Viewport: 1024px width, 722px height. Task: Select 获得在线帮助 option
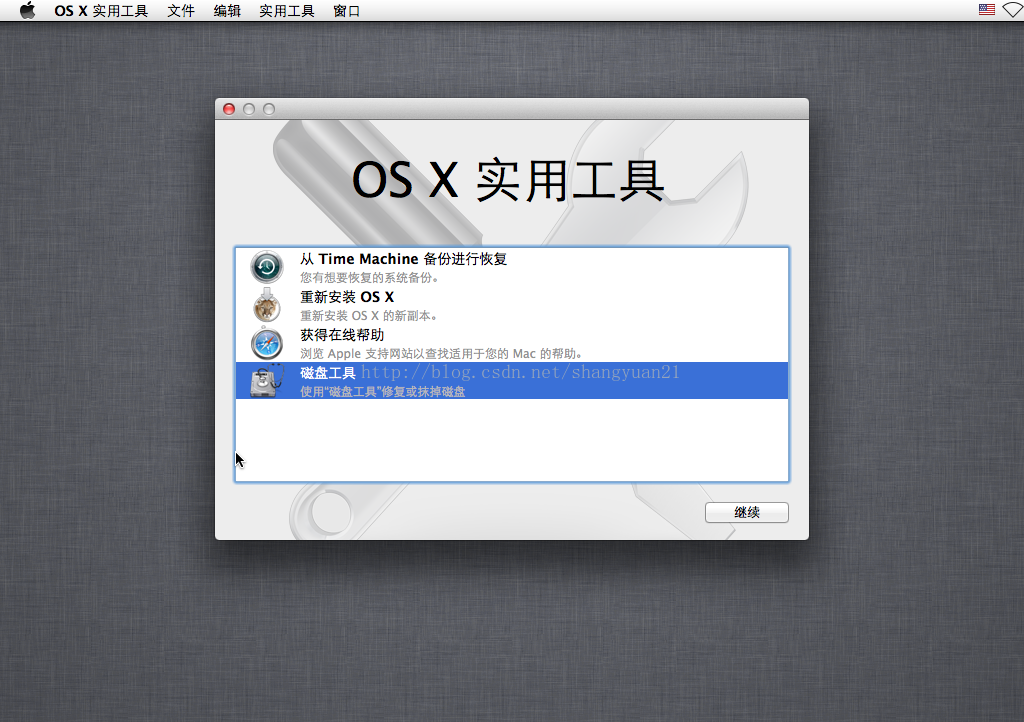[511, 343]
